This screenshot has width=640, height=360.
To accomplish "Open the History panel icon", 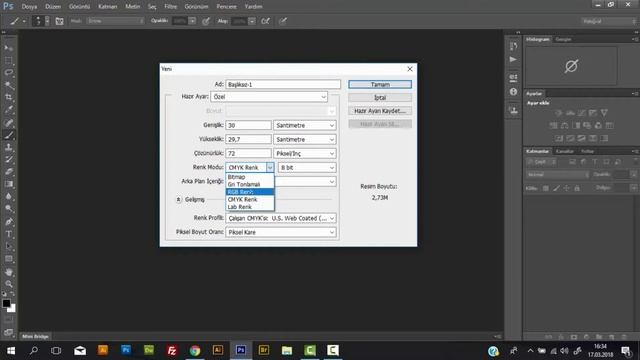I will click(513, 46).
